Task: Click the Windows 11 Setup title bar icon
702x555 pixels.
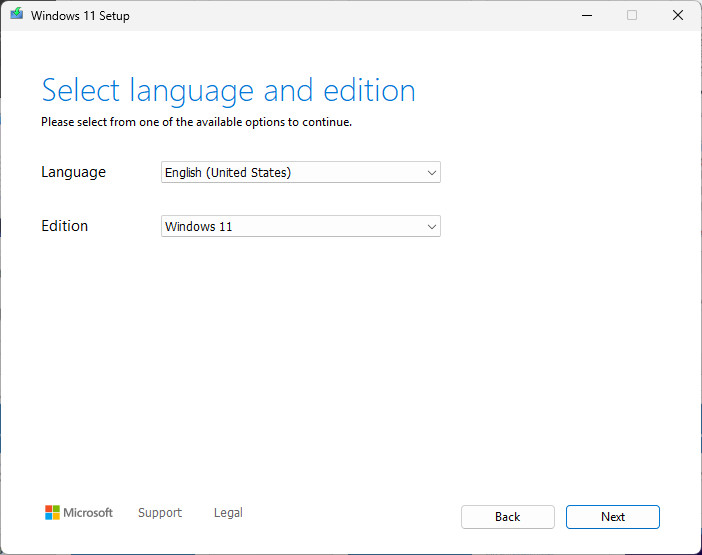Action: tap(17, 16)
